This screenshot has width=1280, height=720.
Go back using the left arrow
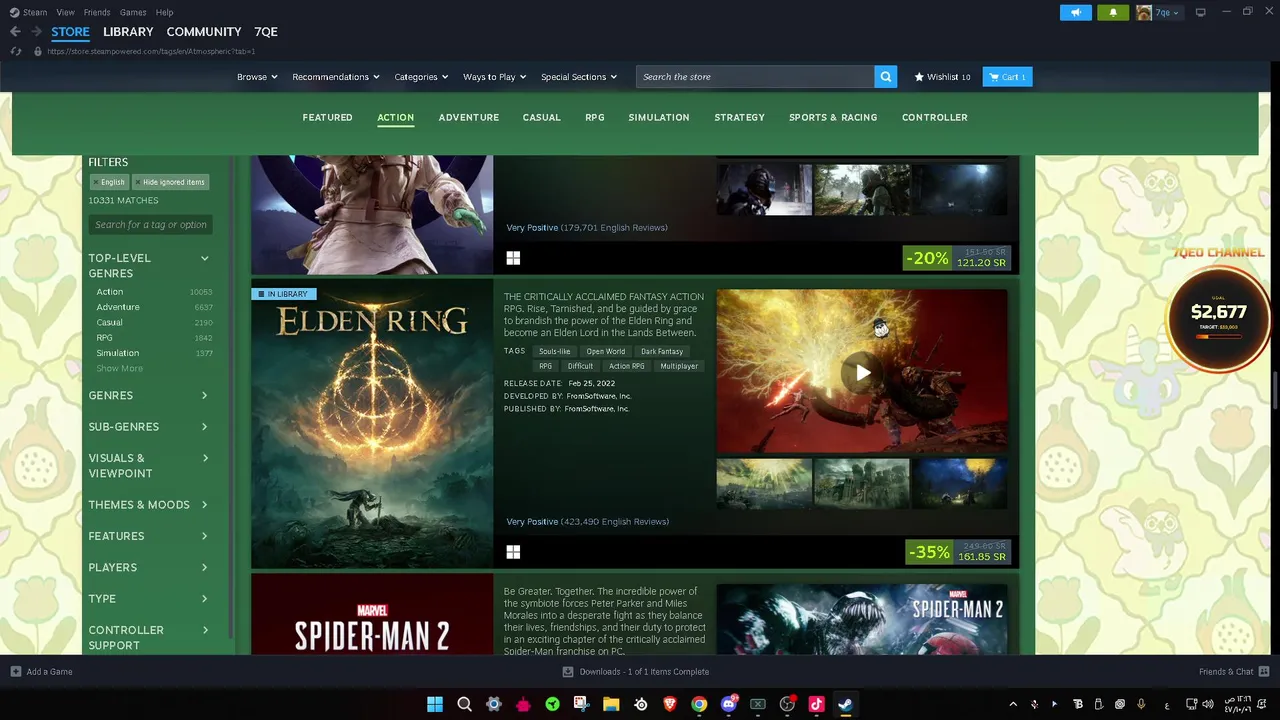[x=15, y=32]
